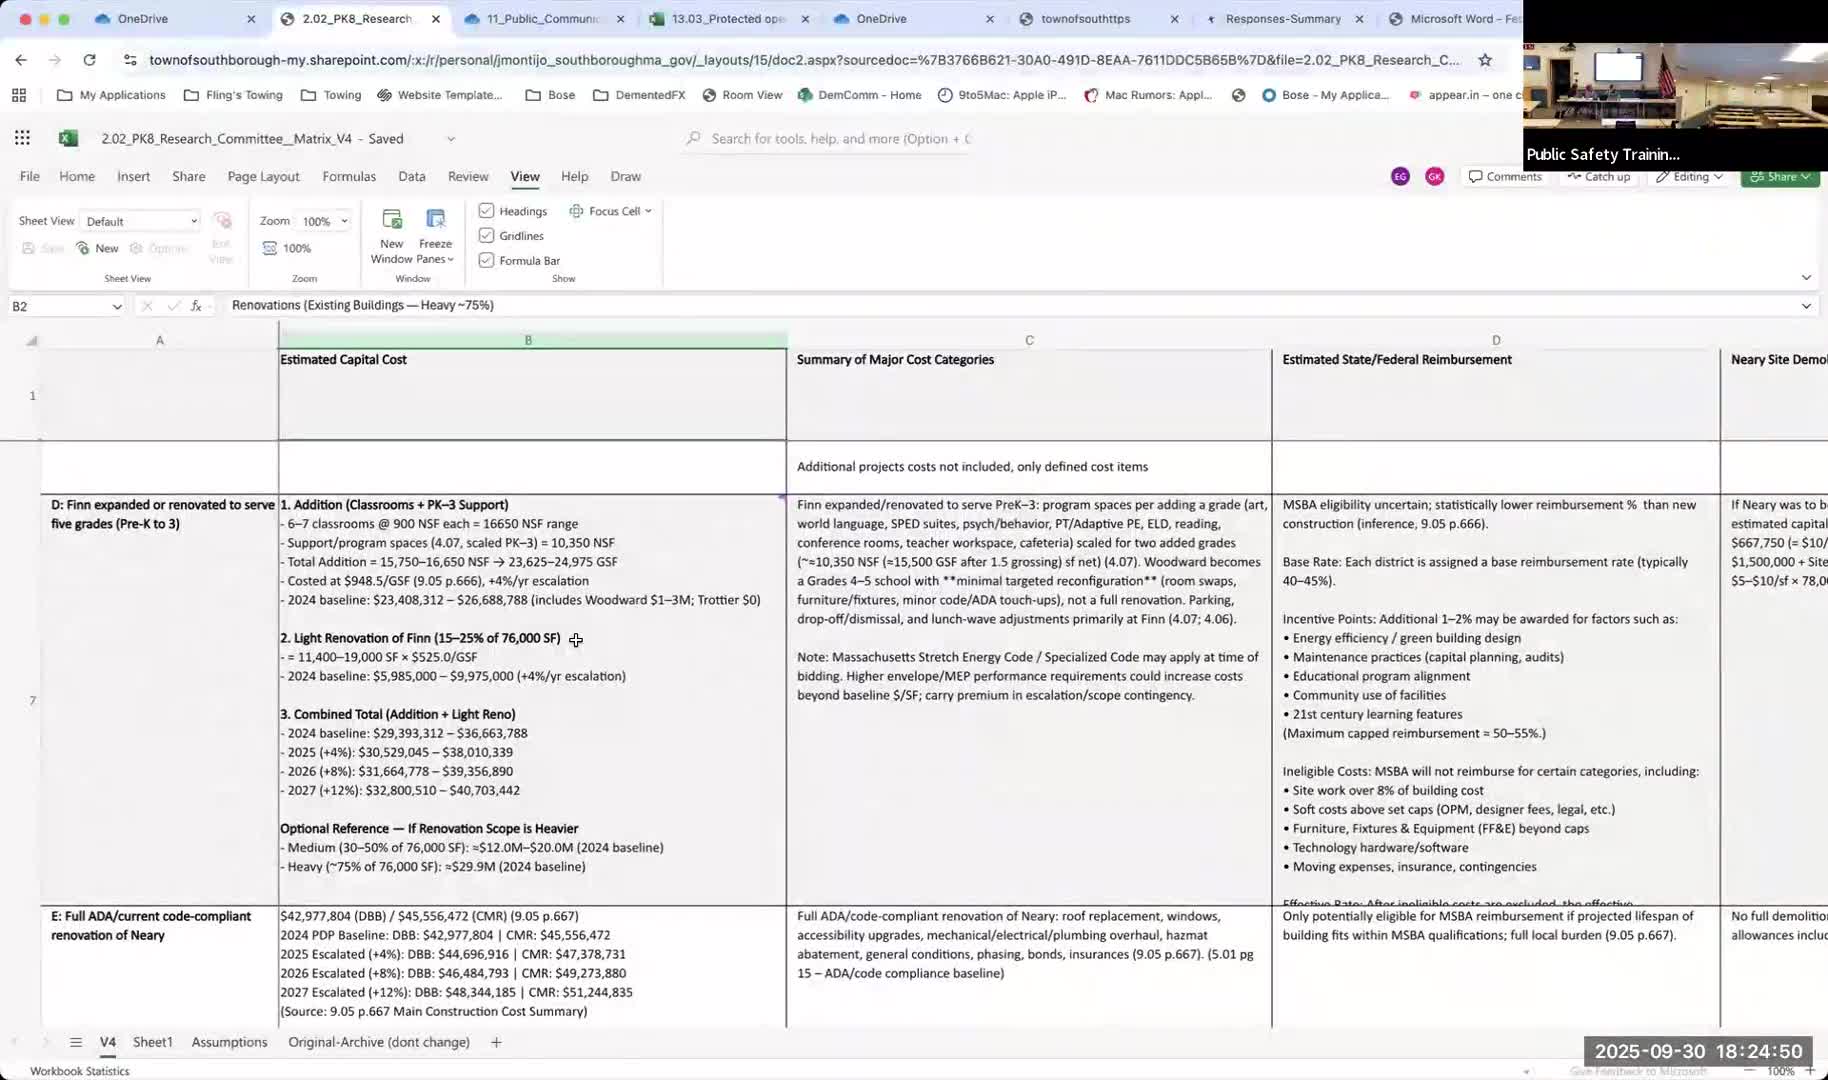Viewport: 1828px width, 1080px height.
Task: Toggle the Gridlines checkbox
Action: pyautogui.click(x=486, y=236)
